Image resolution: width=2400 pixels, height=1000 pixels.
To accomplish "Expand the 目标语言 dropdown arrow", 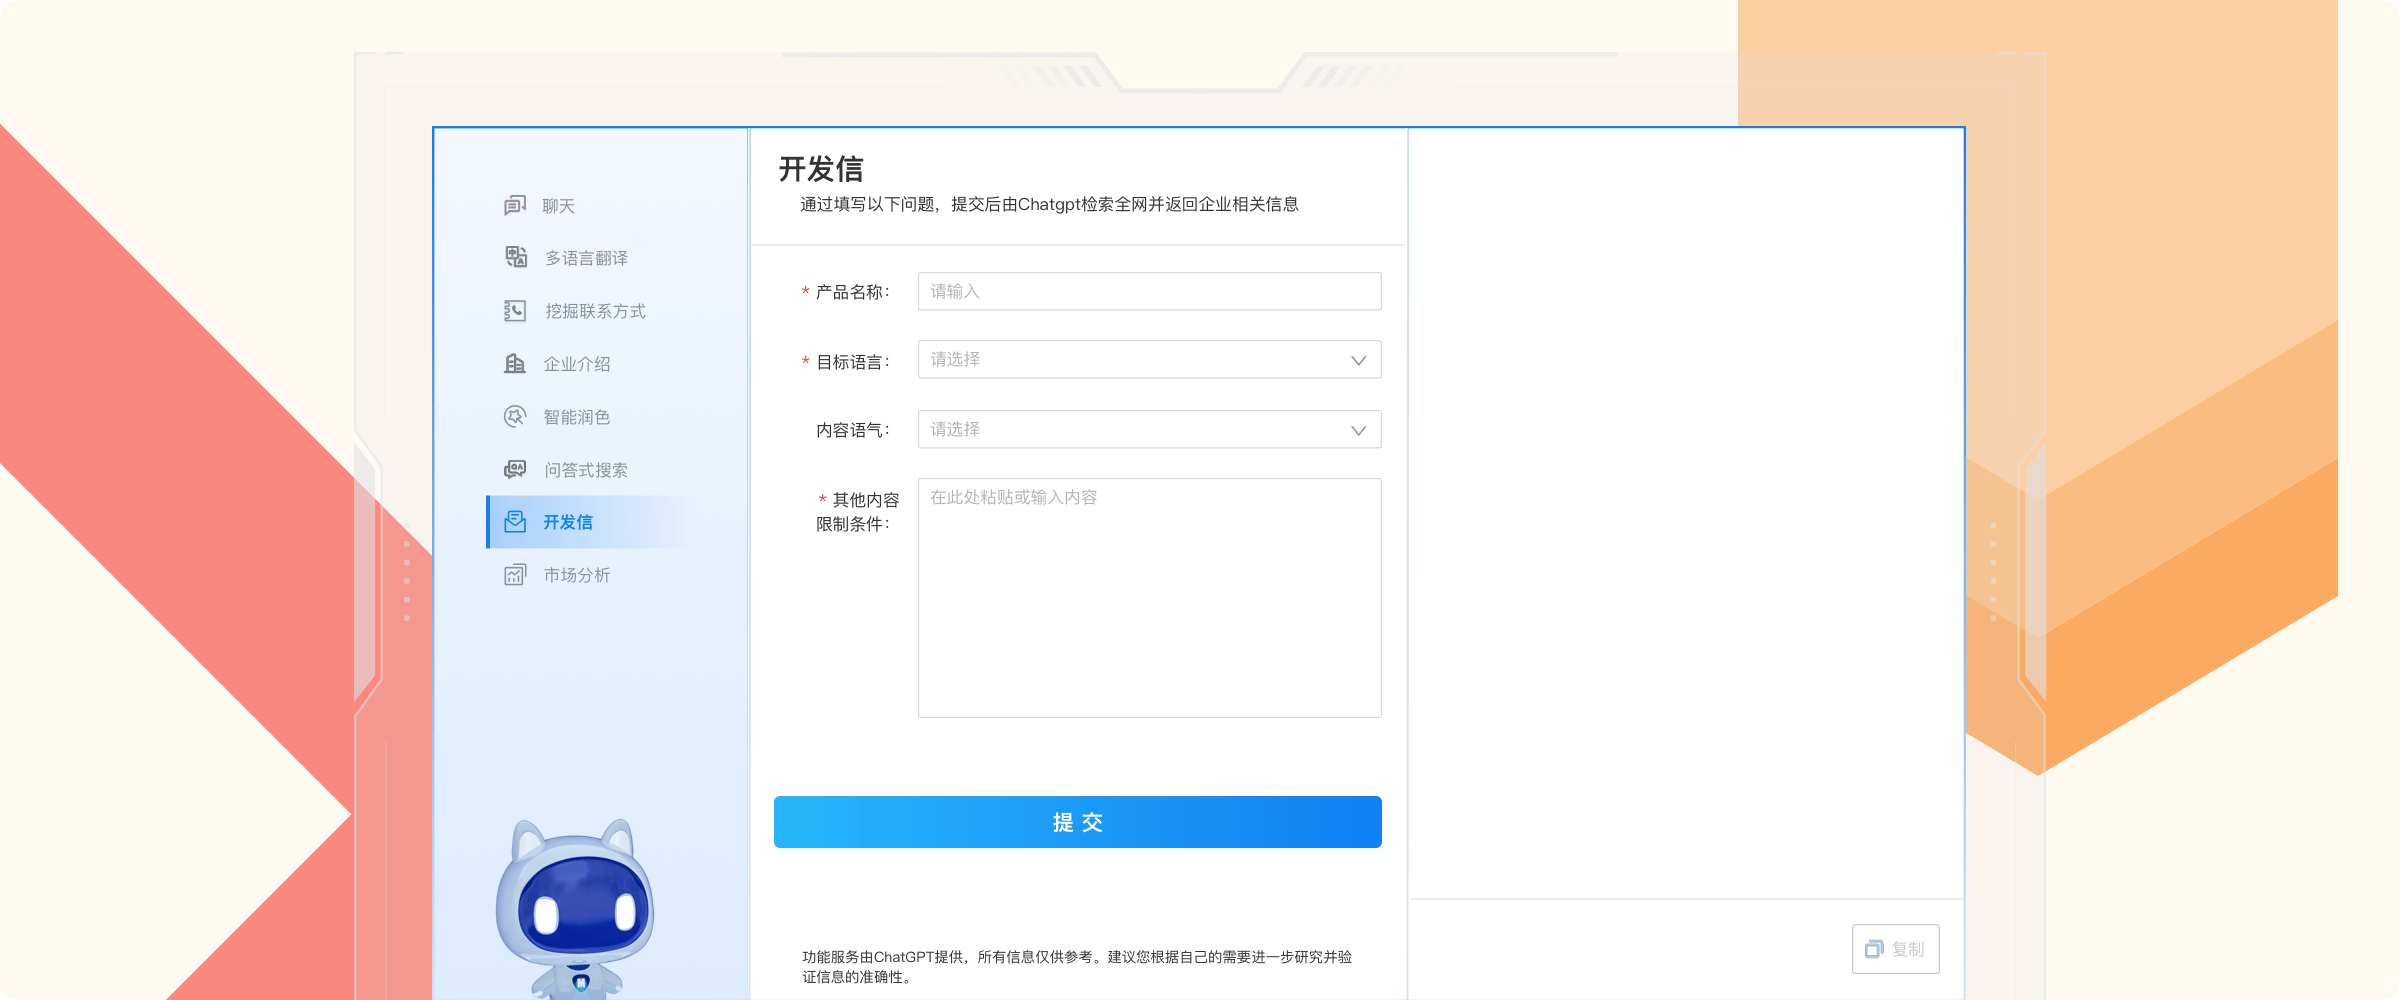I will coord(1358,361).
